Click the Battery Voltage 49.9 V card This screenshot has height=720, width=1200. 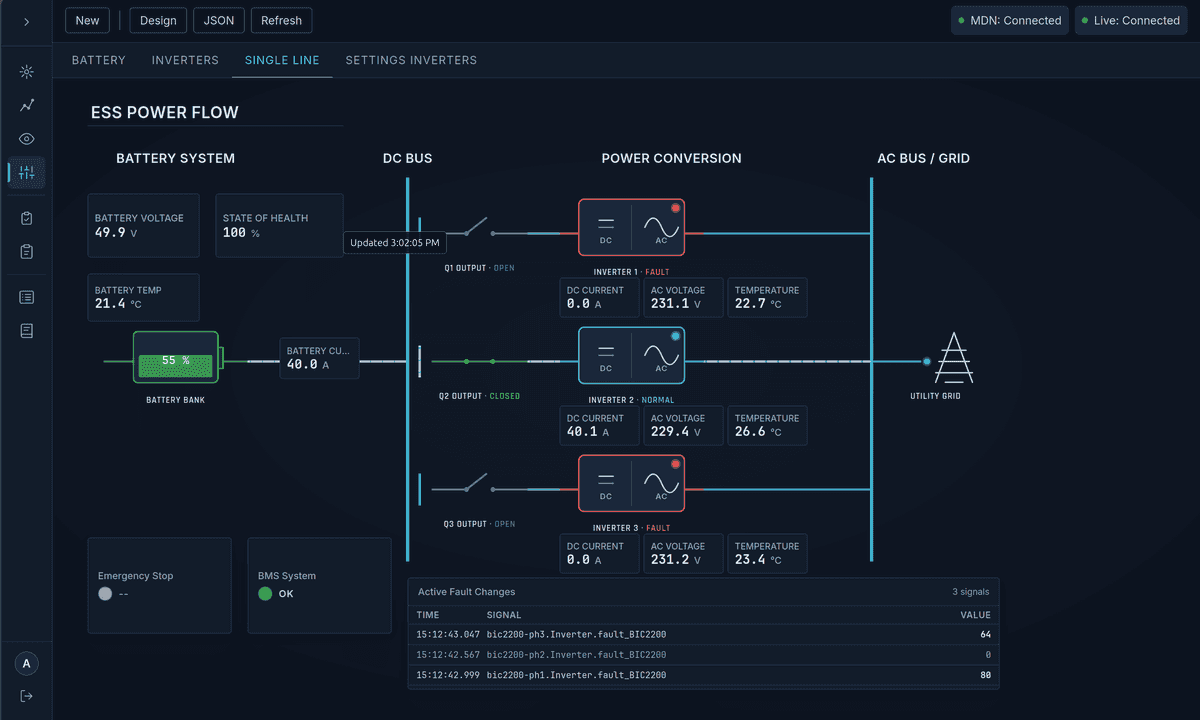(144, 226)
